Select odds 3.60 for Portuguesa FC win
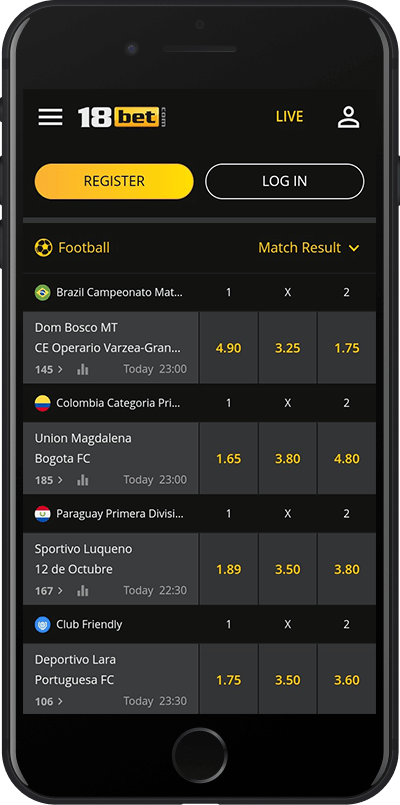 tap(347, 680)
